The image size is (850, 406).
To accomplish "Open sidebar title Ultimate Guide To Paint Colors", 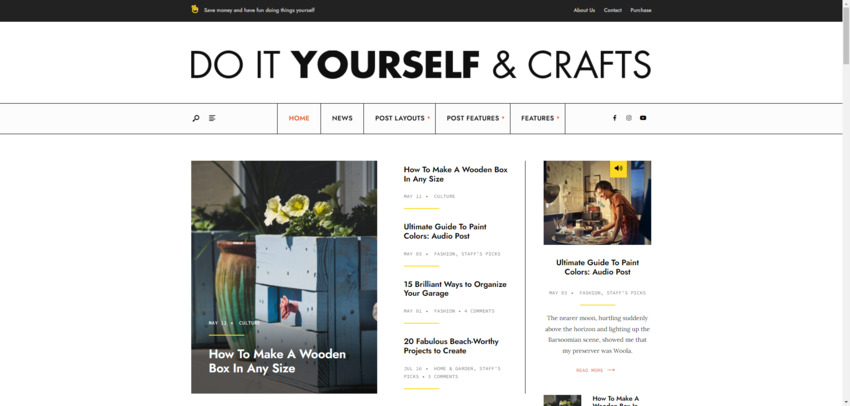I will 597,267.
